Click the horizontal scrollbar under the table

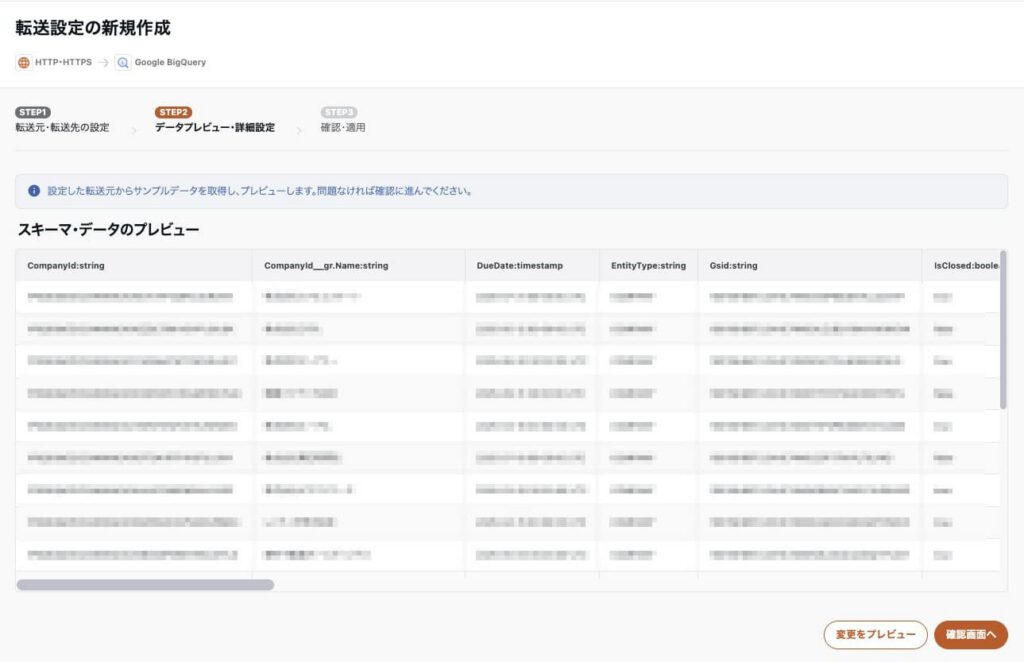click(x=145, y=585)
